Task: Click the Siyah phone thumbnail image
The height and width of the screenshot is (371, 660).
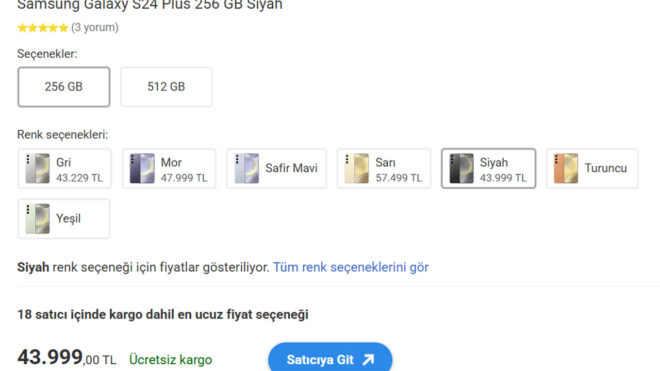Action: (x=461, y=168)
